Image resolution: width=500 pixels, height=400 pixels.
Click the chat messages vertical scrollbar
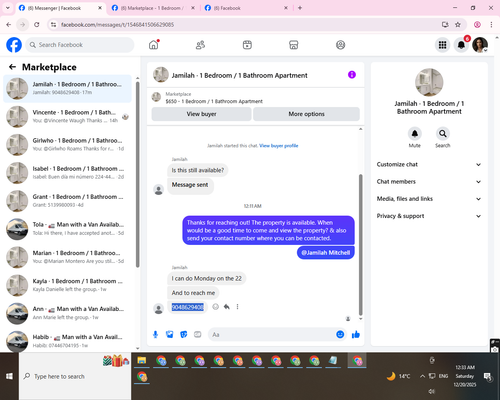pos(360,245)
